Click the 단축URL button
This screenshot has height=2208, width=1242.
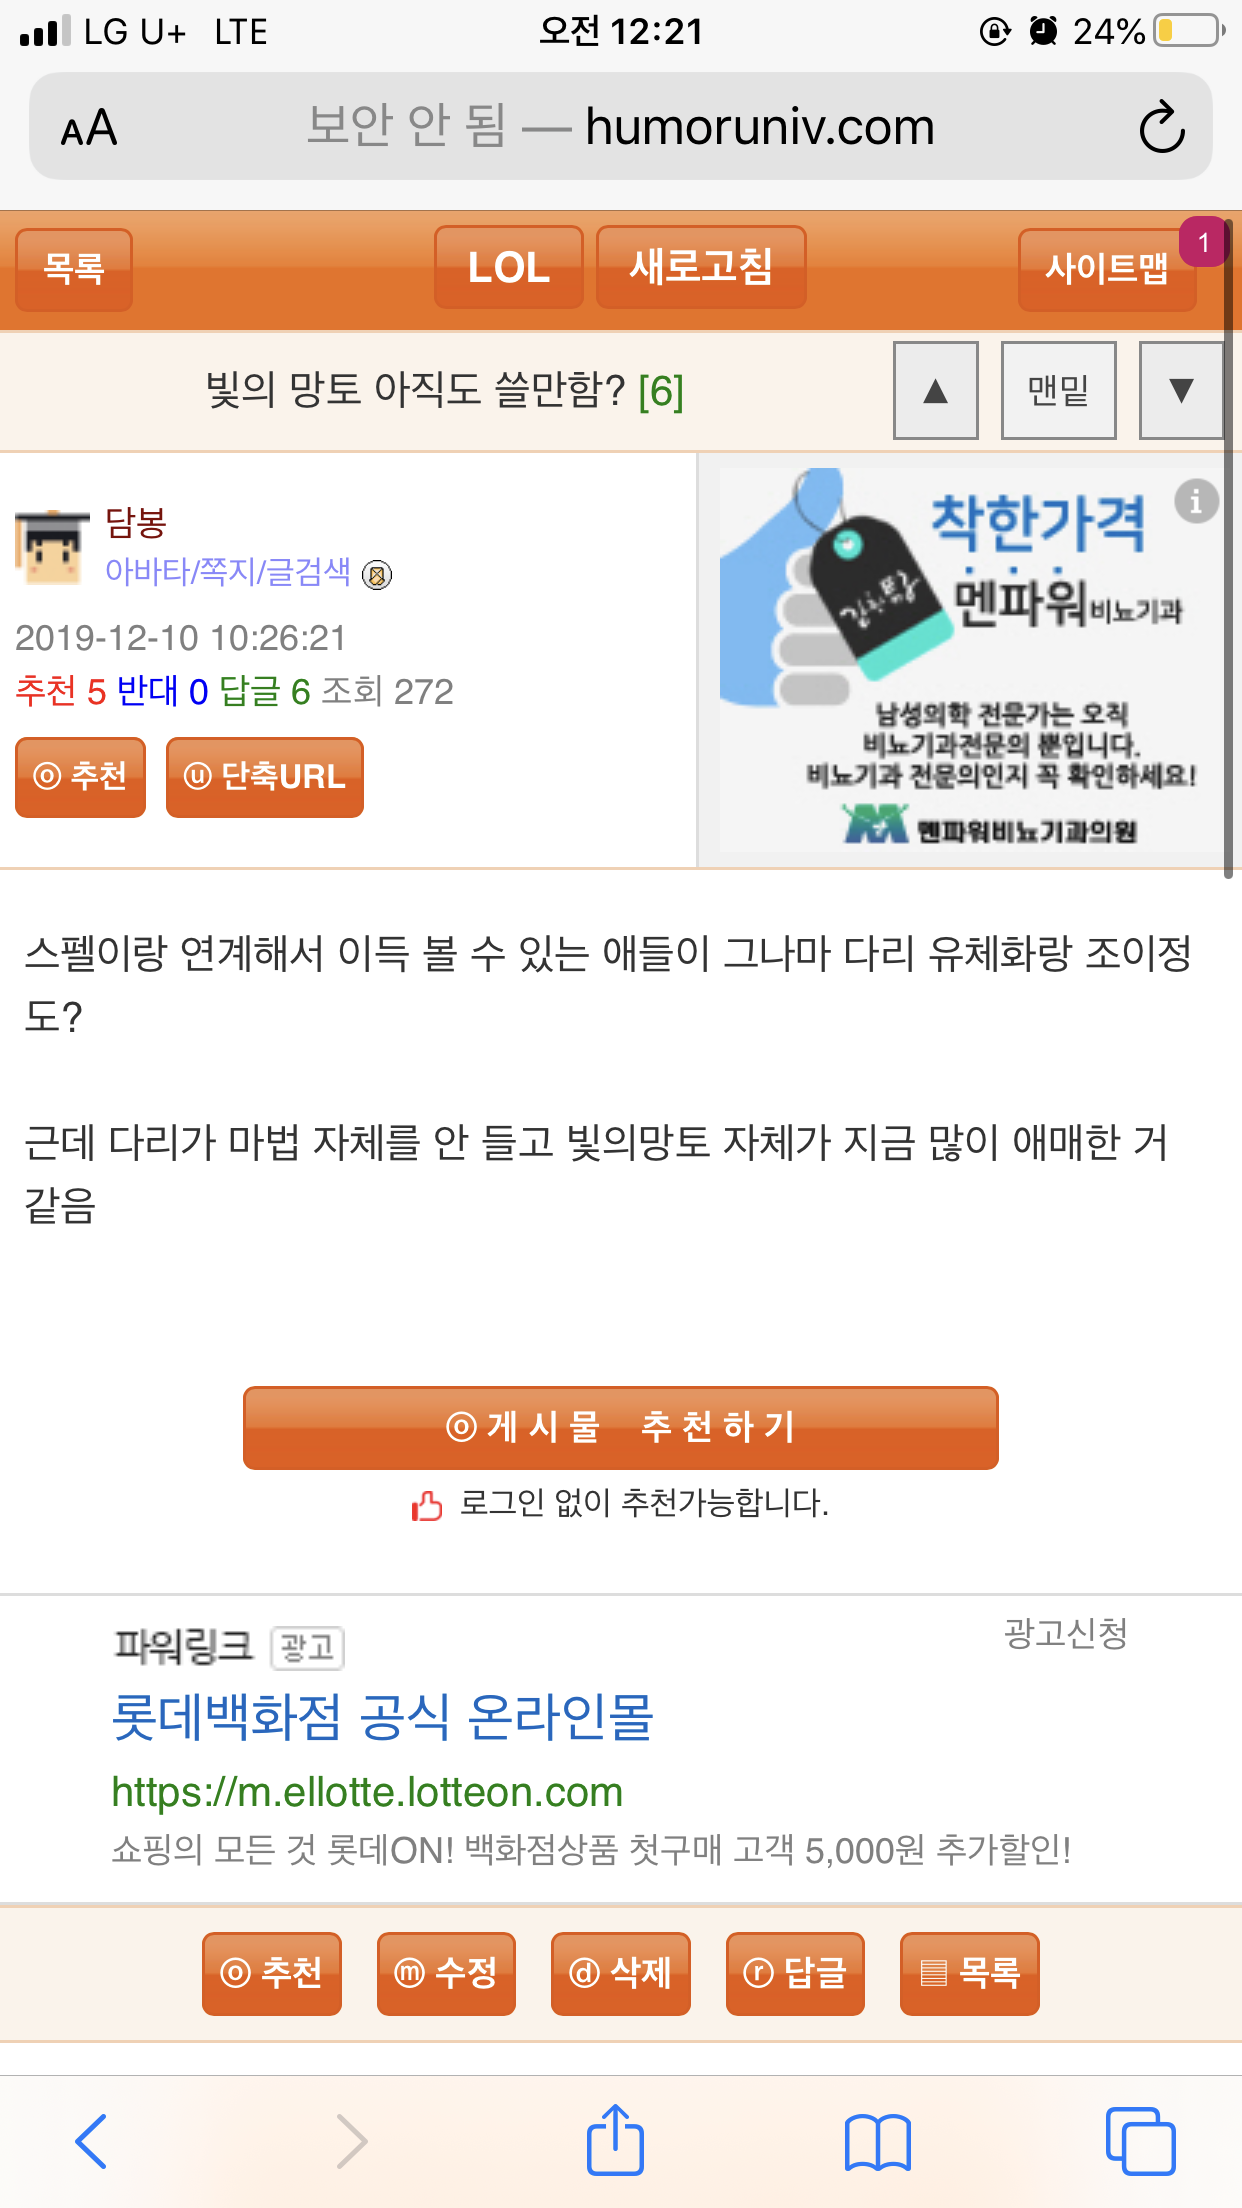point(265,777)
